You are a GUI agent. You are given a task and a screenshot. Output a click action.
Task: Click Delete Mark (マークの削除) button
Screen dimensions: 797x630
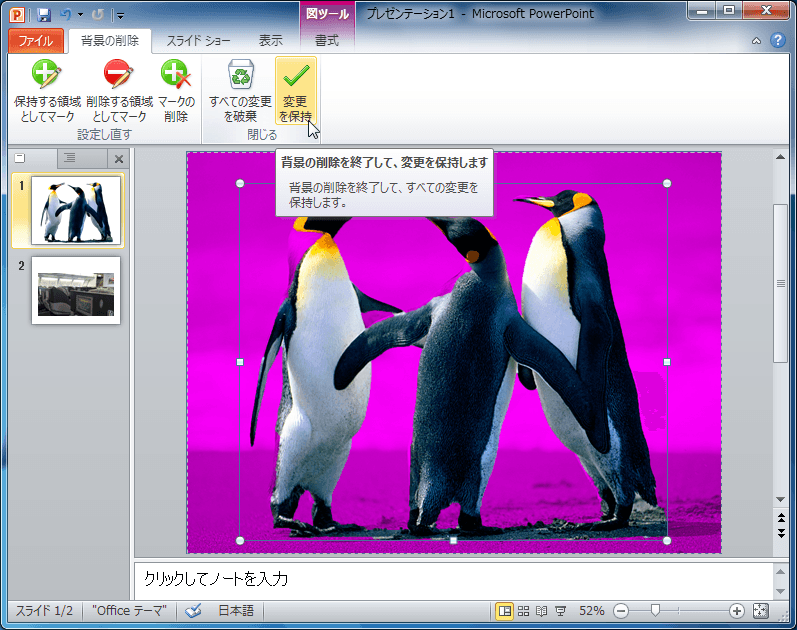(x=176, y=91)
